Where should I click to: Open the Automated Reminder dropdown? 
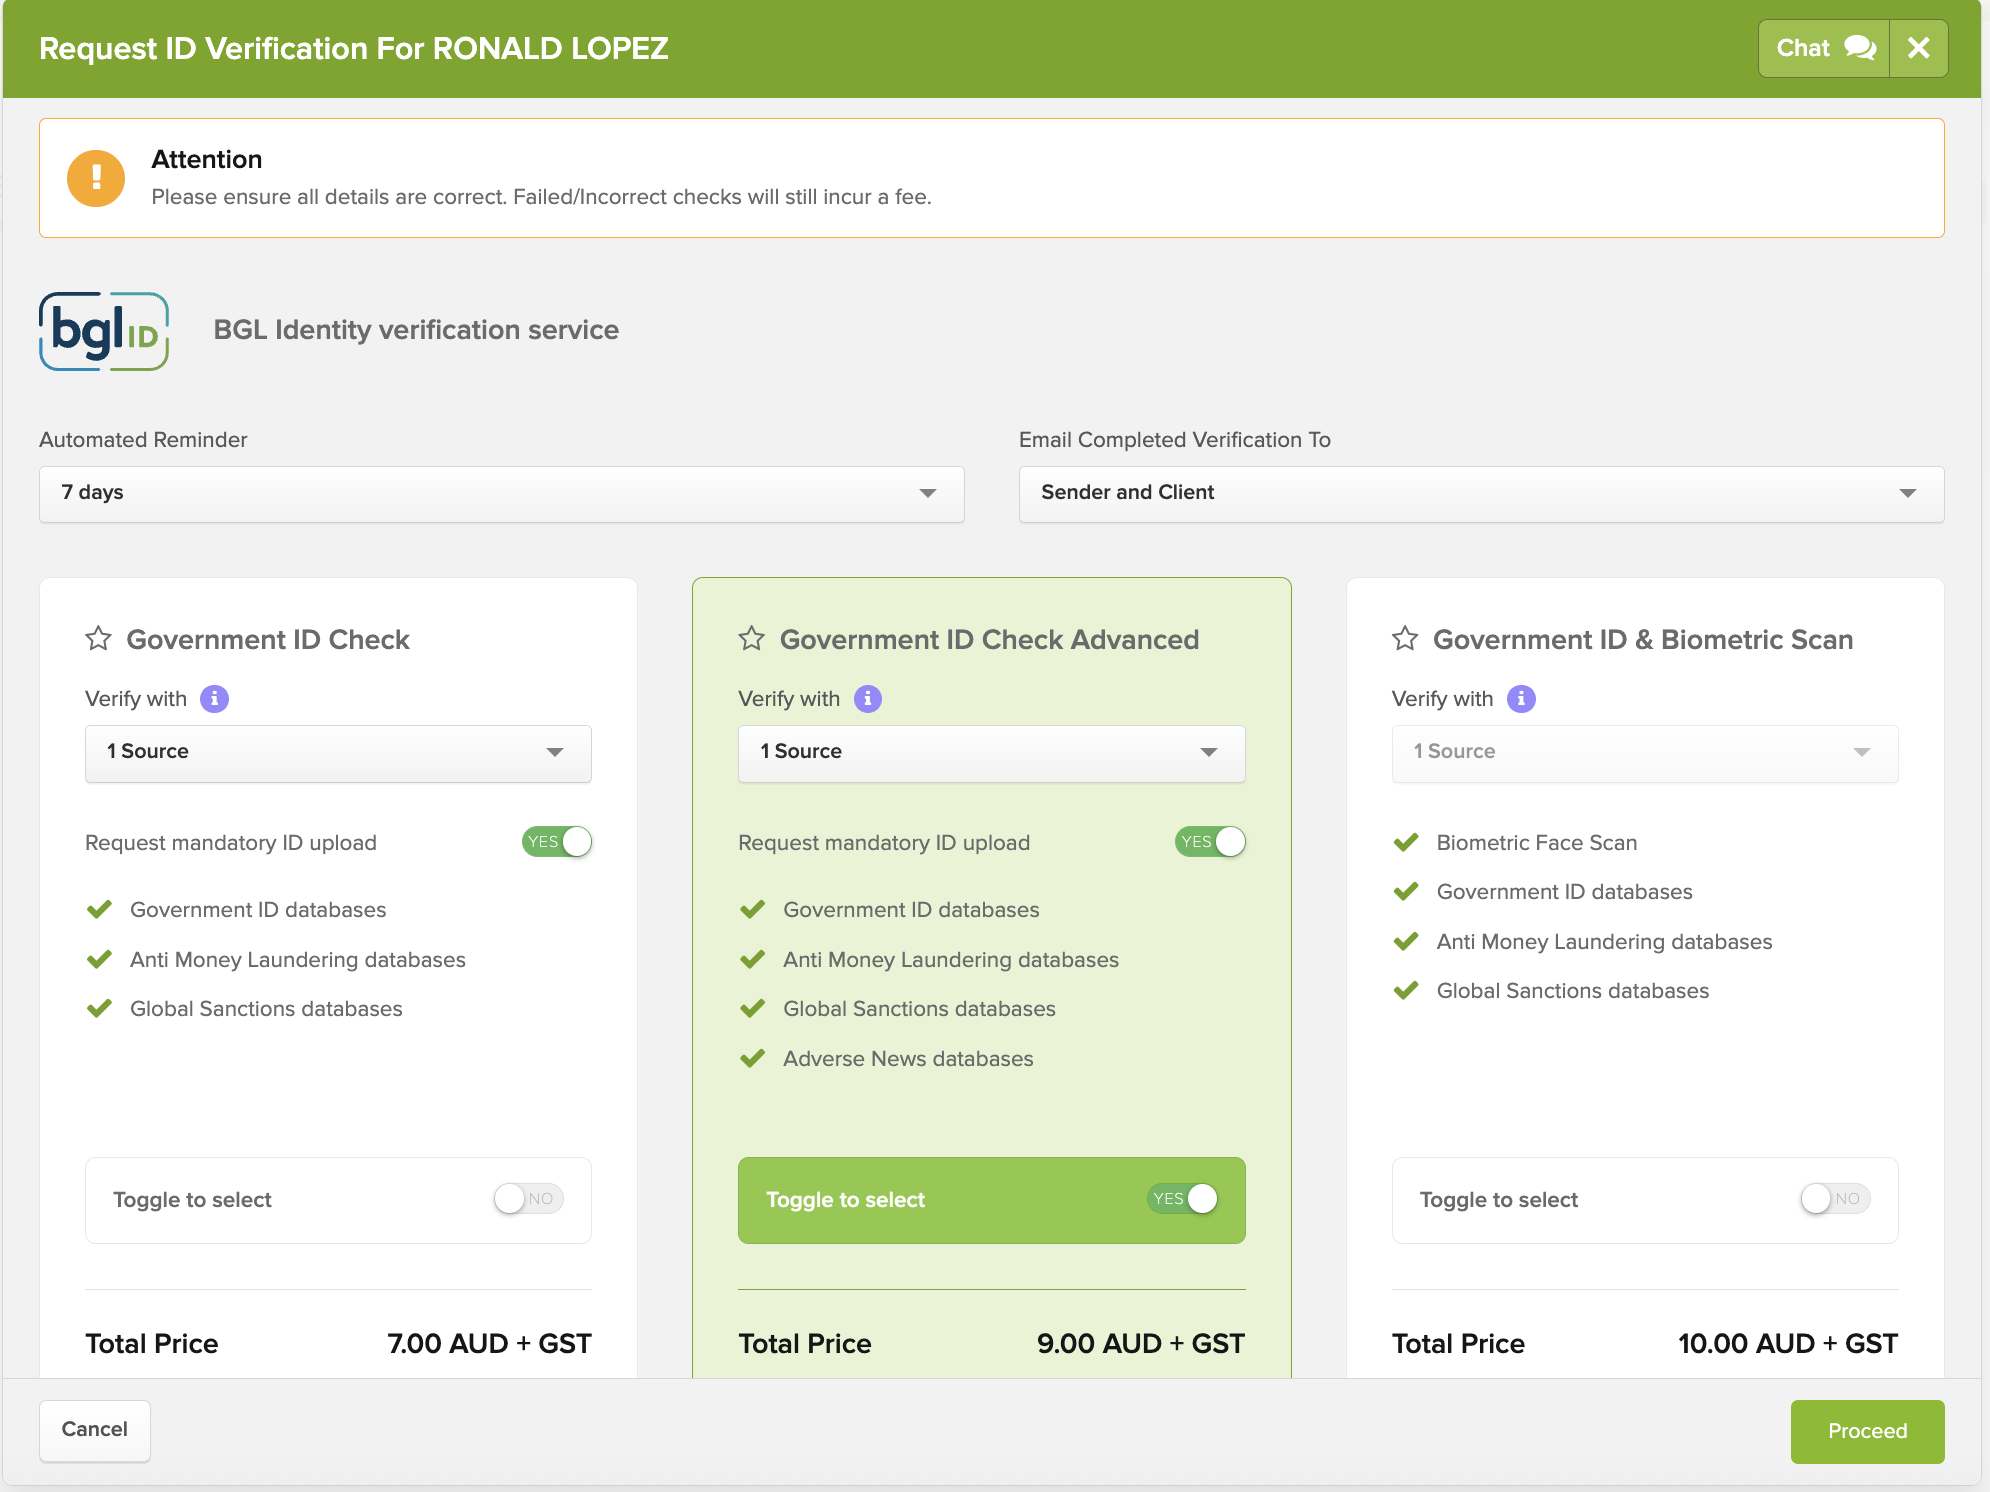[x=501, y=493]
